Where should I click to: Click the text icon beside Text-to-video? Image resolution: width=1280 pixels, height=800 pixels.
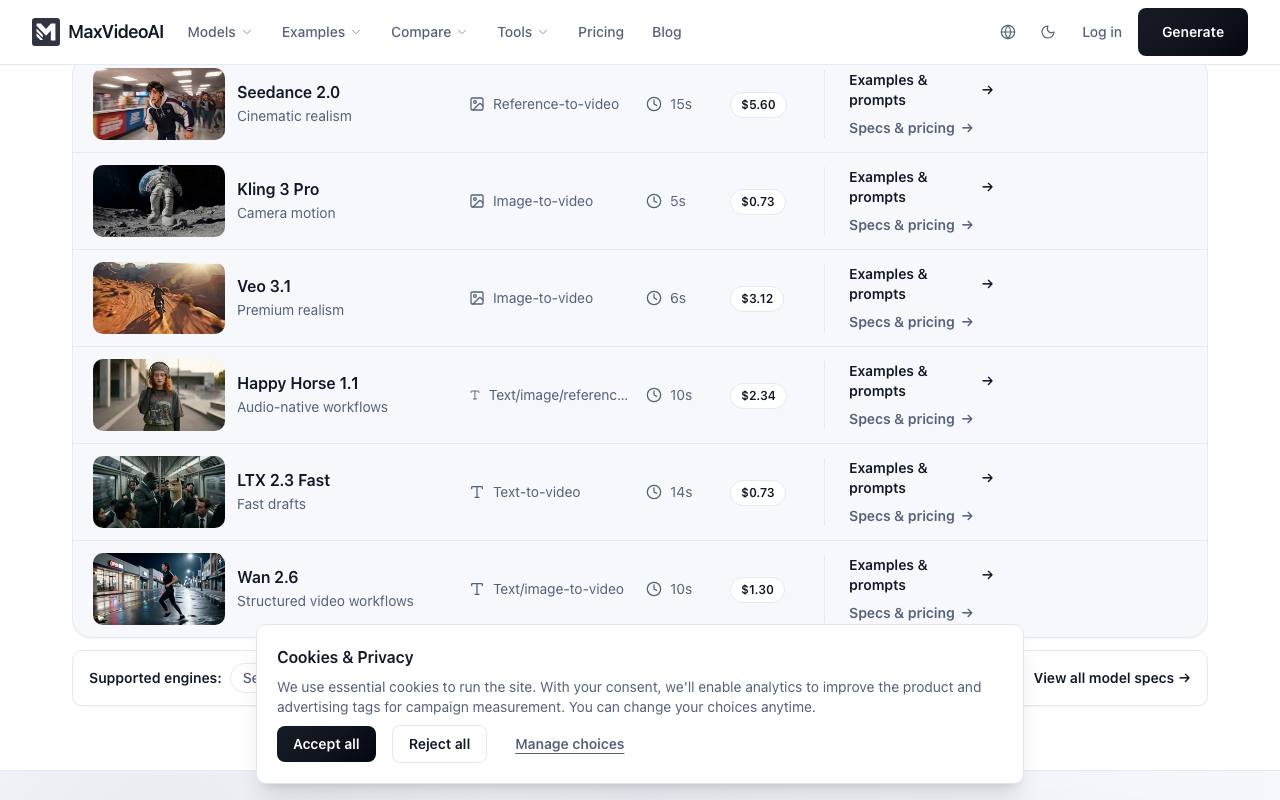pos(477,492)
